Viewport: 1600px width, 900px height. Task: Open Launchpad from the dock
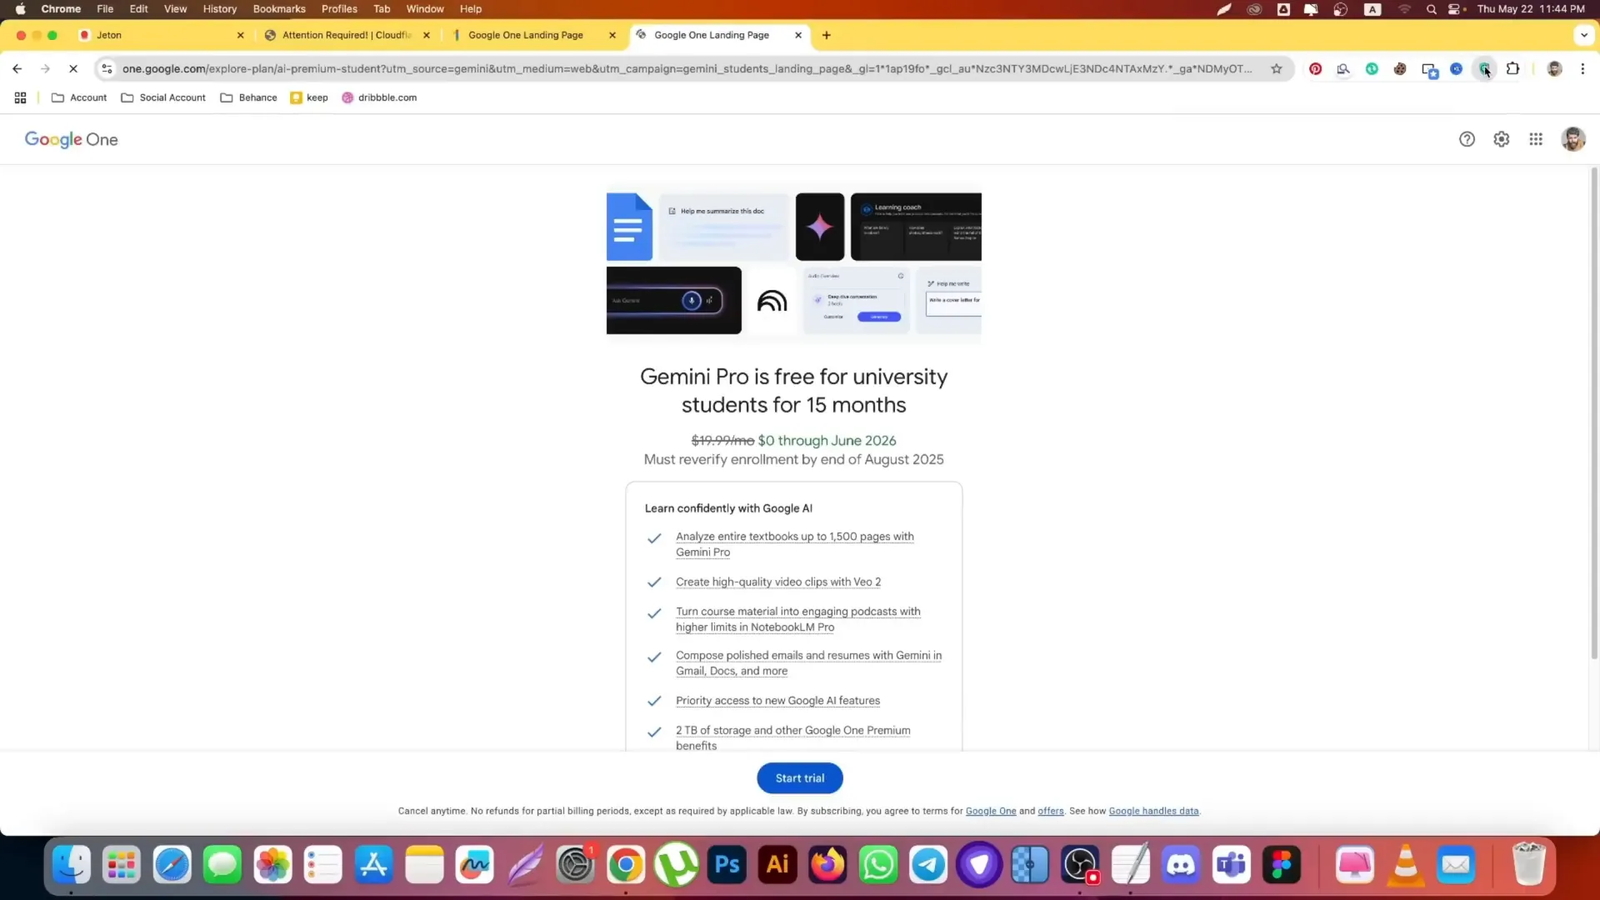(121, 865)
